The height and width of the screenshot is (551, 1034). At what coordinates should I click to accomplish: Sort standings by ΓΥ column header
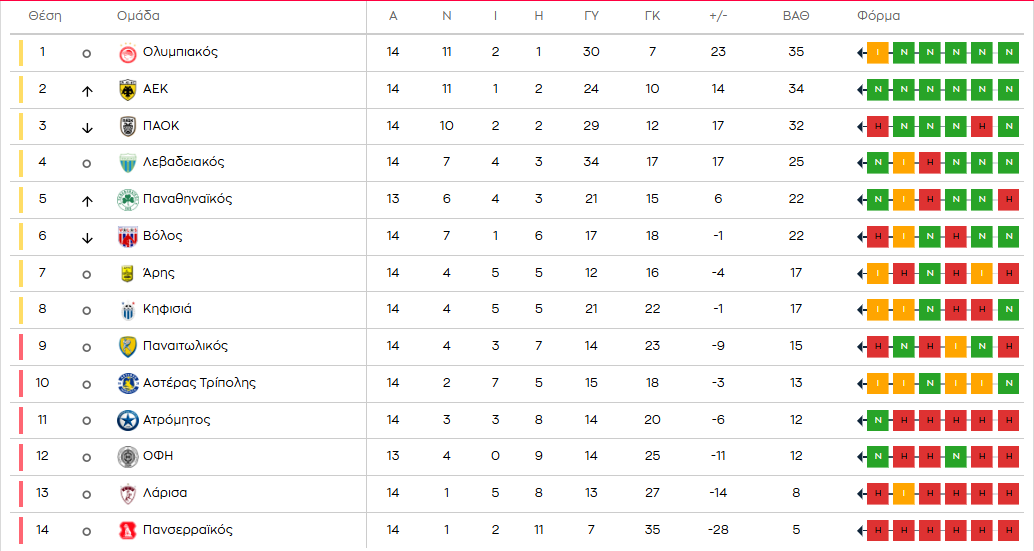[591, 16]
